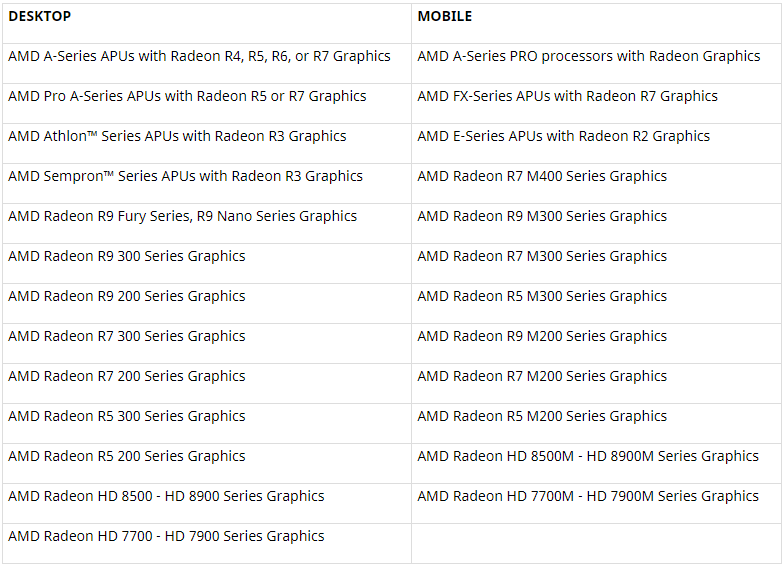Click AMD Pro A-Series APUs desktop entry

point(187,97)
